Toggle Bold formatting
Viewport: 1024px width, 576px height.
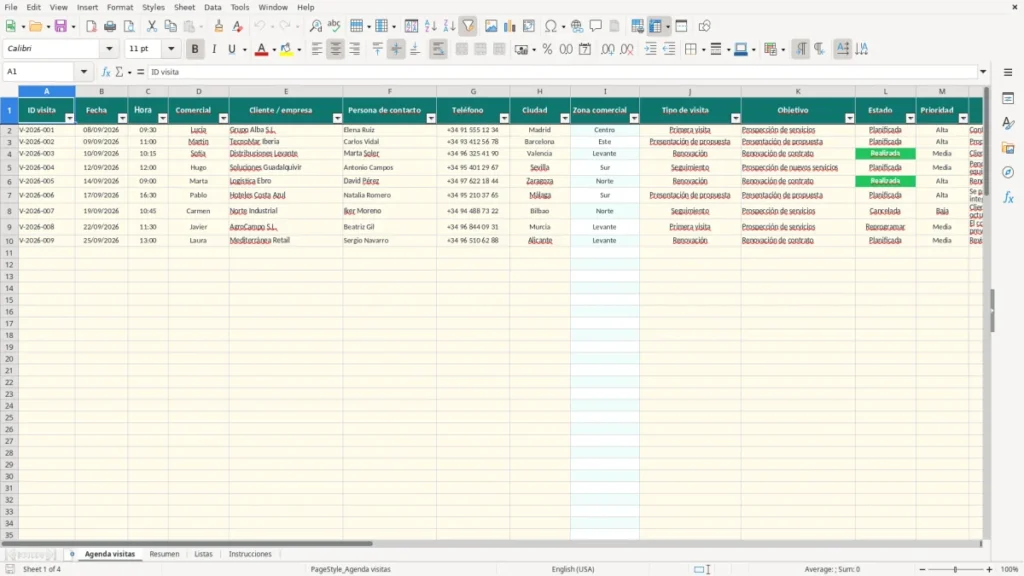[195, 49]
